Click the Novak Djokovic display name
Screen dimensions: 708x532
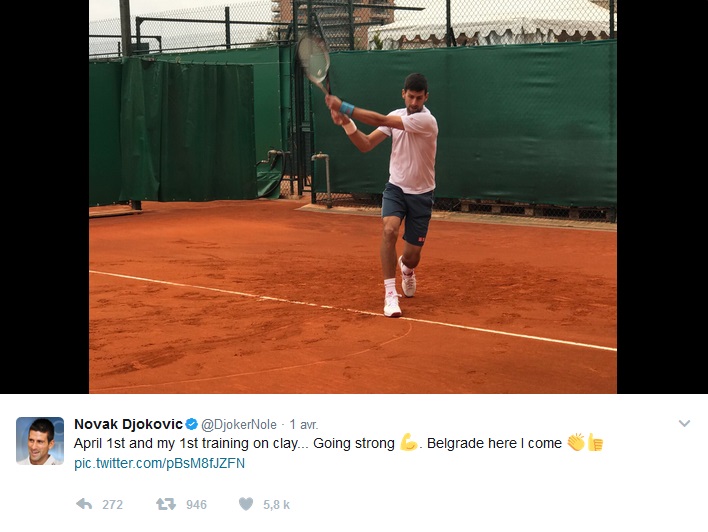(128, 424)
